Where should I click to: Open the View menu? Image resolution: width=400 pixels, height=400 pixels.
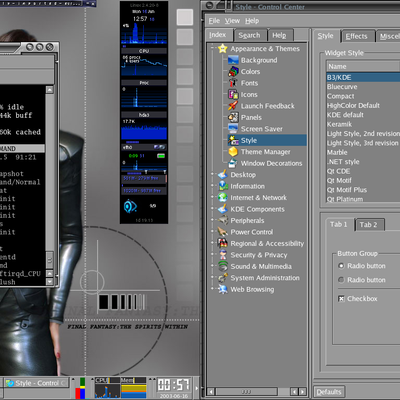232,21
